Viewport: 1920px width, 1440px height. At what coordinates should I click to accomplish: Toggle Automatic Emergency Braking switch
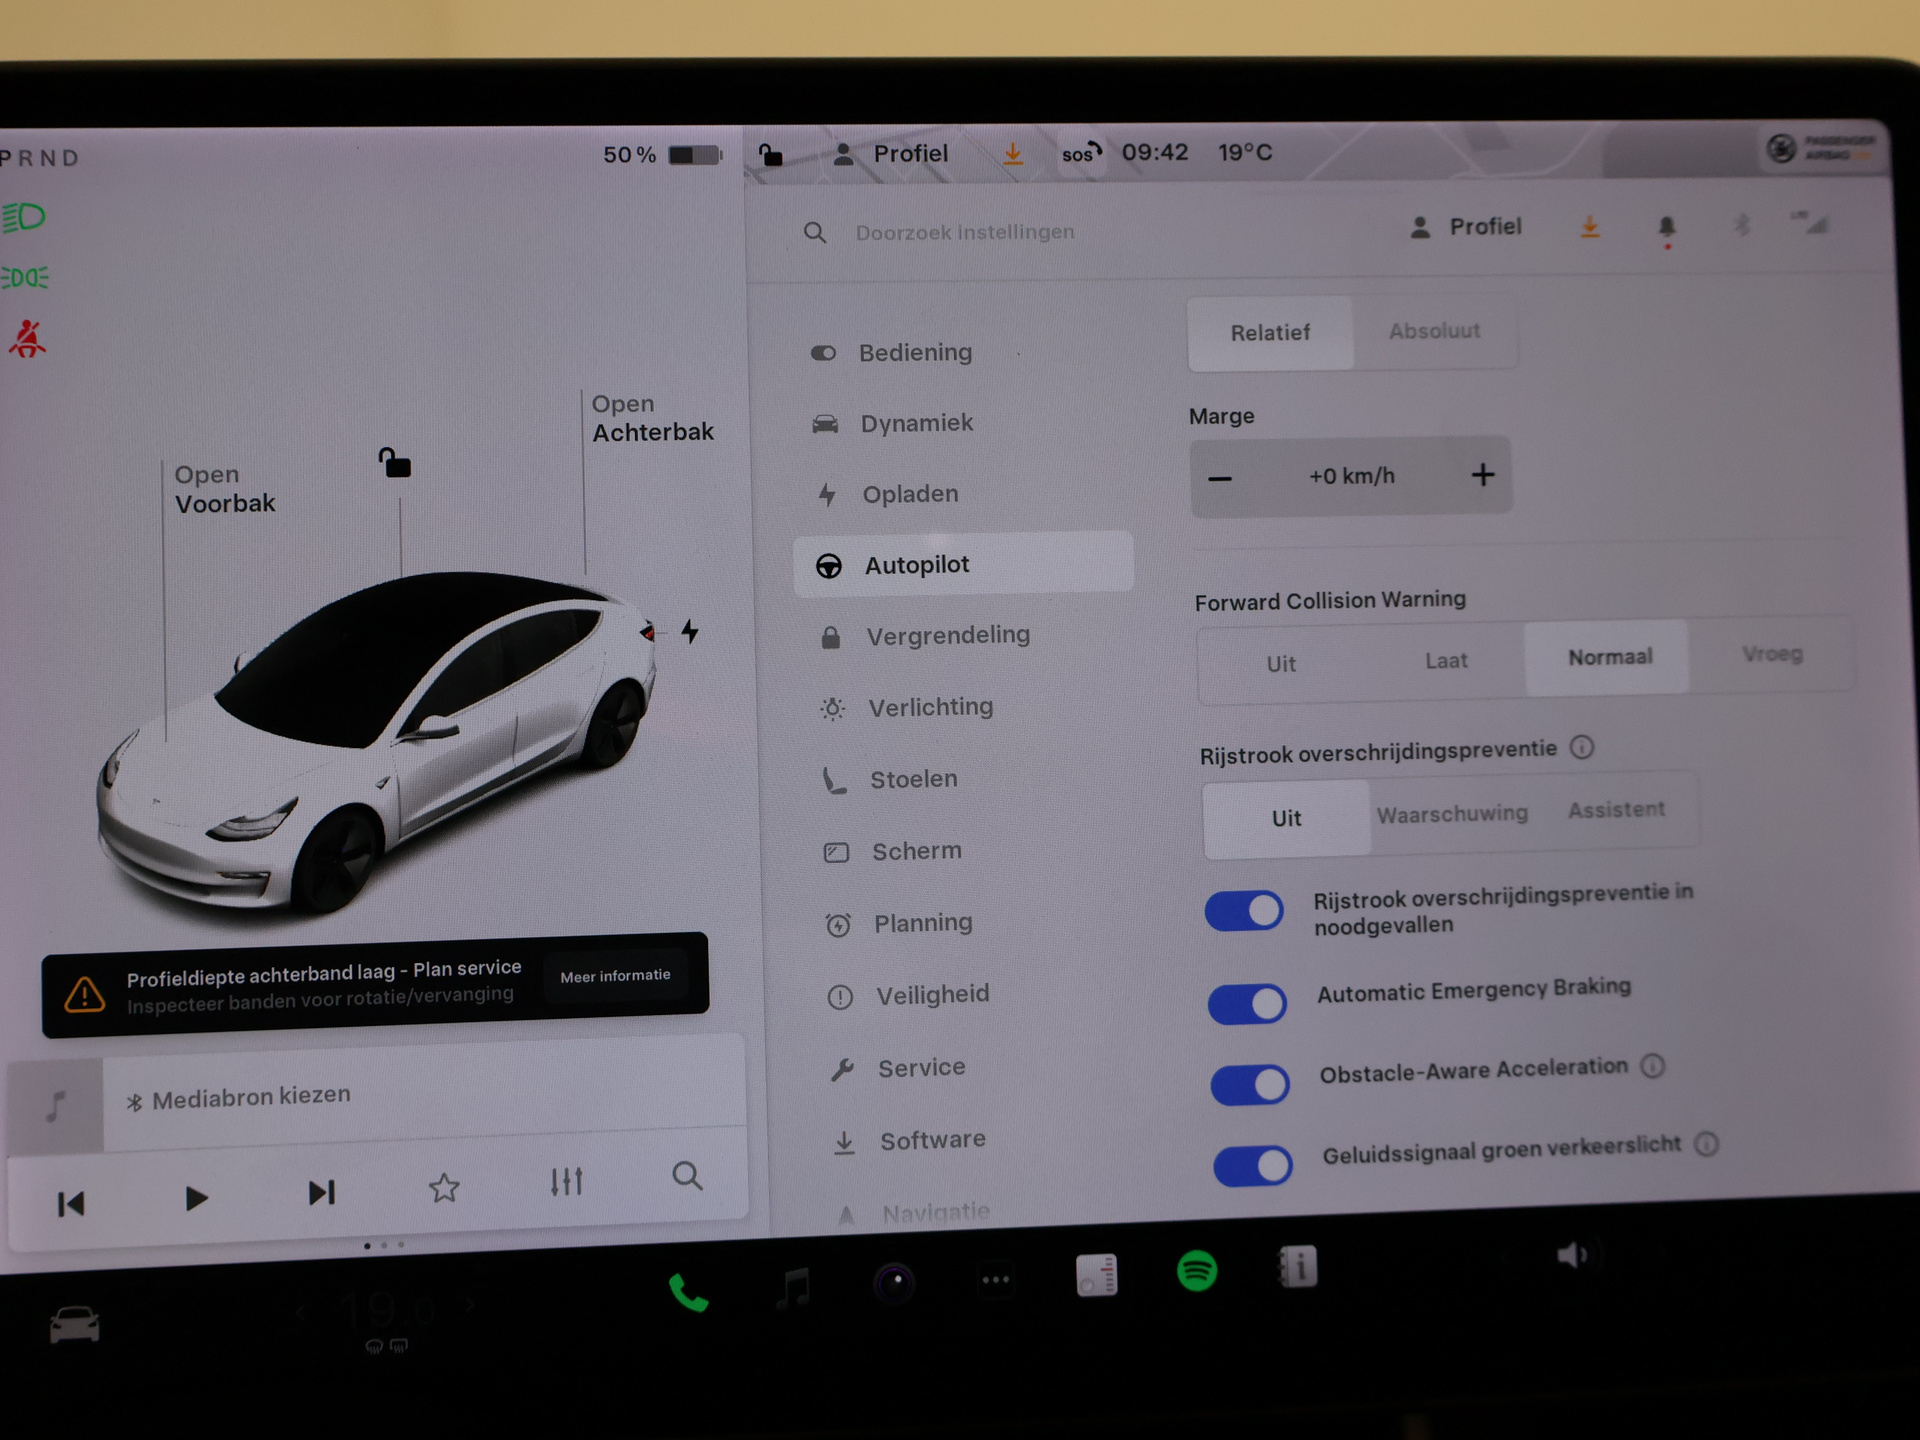pos(1247,1003)
